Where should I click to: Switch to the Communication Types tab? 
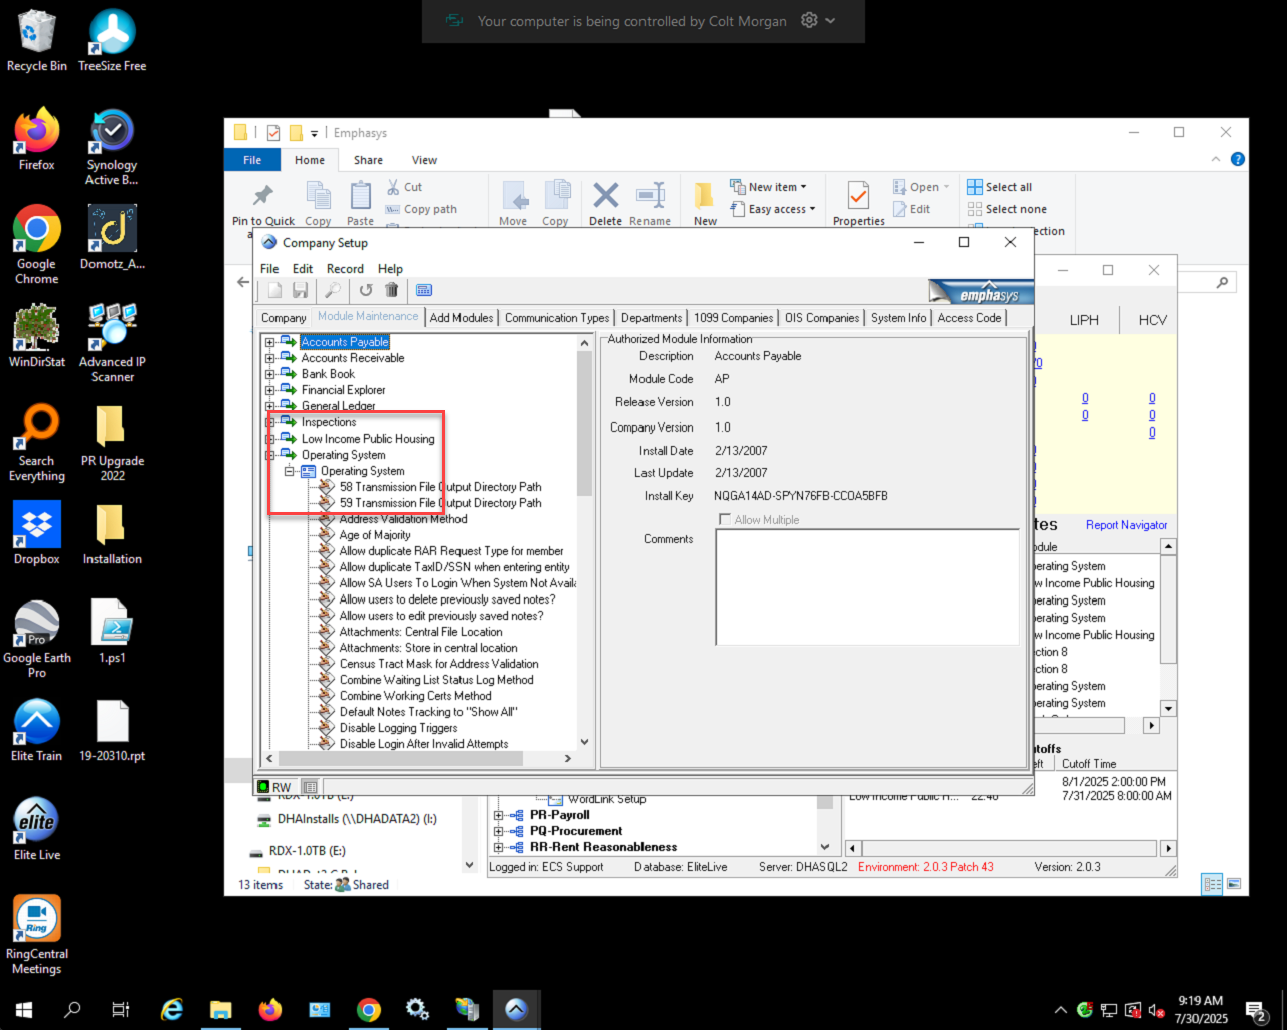[557, 318]
